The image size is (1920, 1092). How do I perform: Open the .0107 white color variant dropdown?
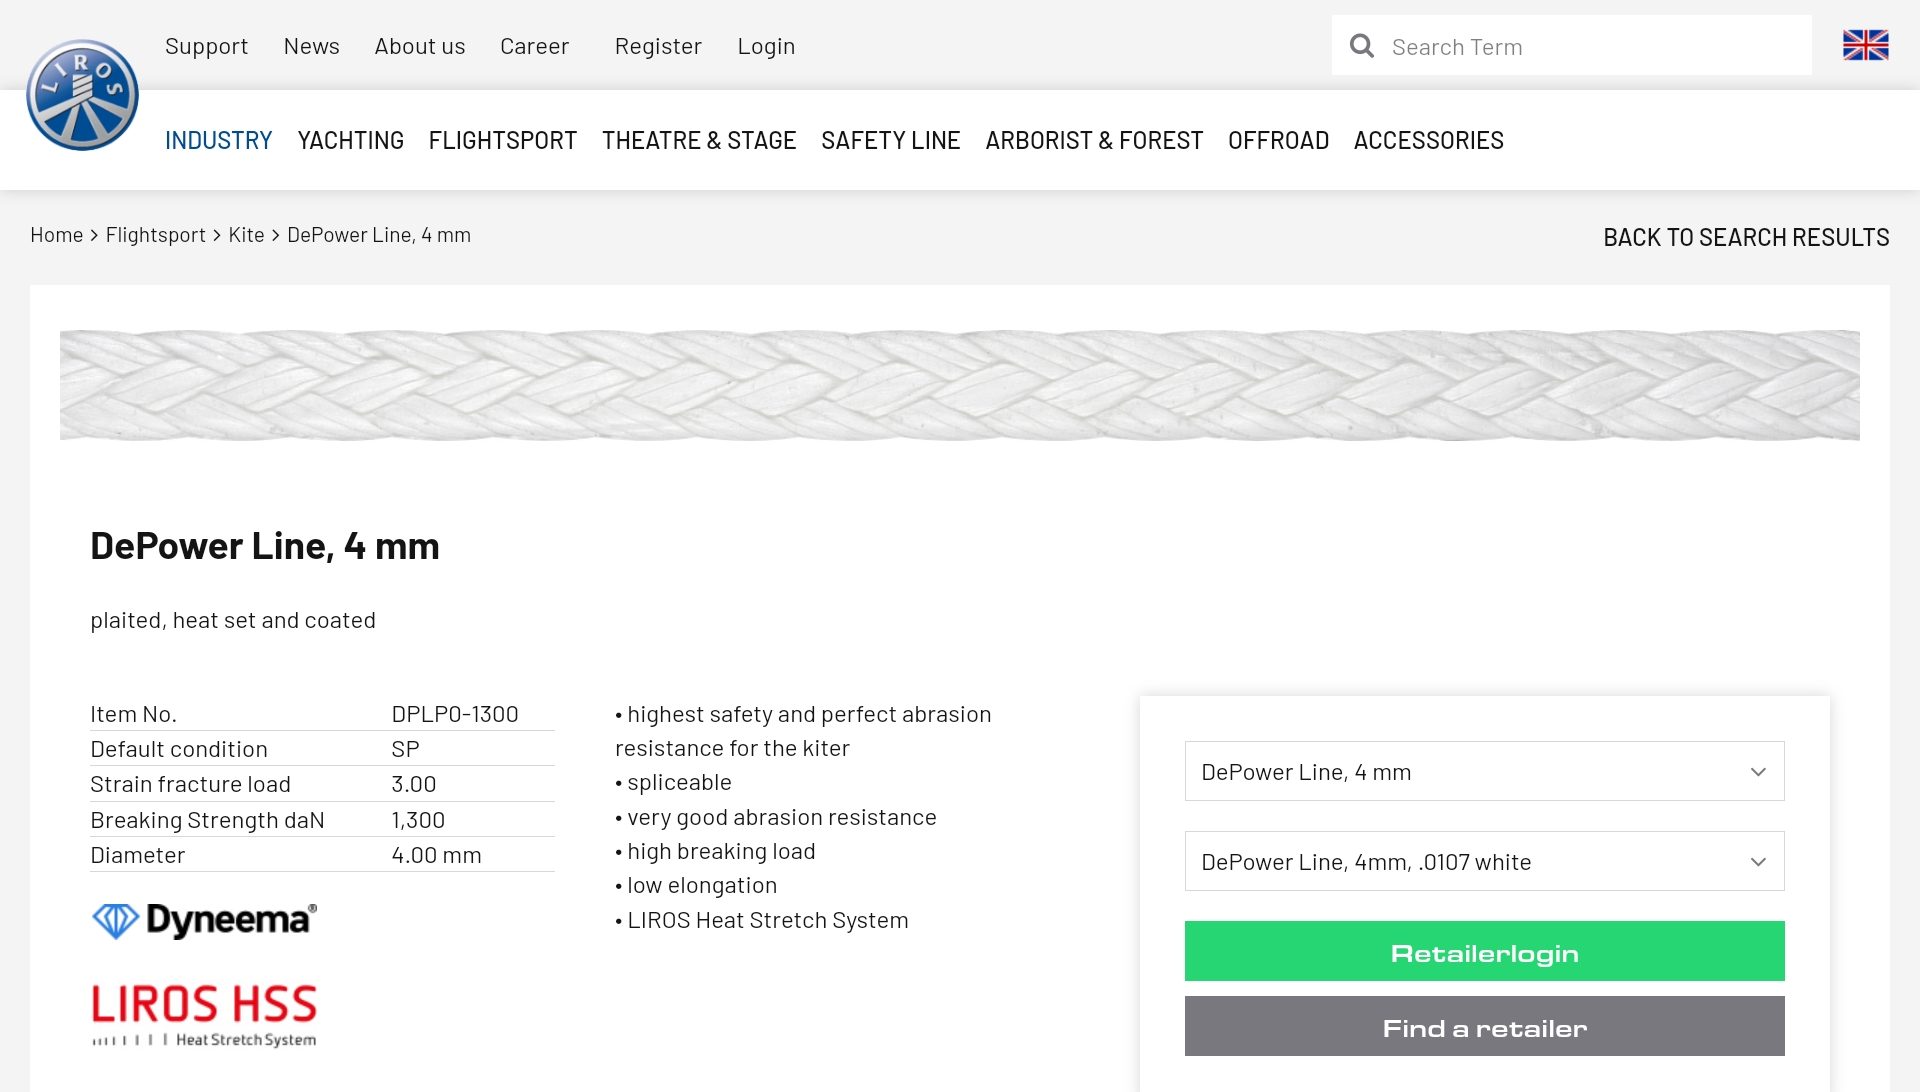click(x=1484, y=861)
